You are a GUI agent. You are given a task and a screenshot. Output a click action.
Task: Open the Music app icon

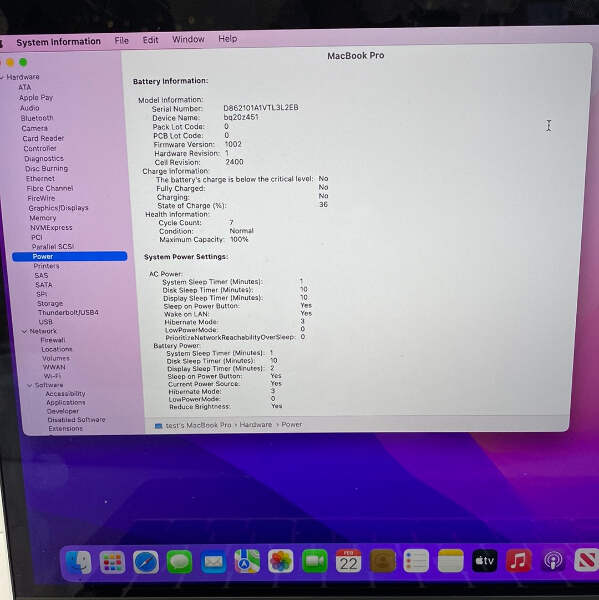point(519,561)
